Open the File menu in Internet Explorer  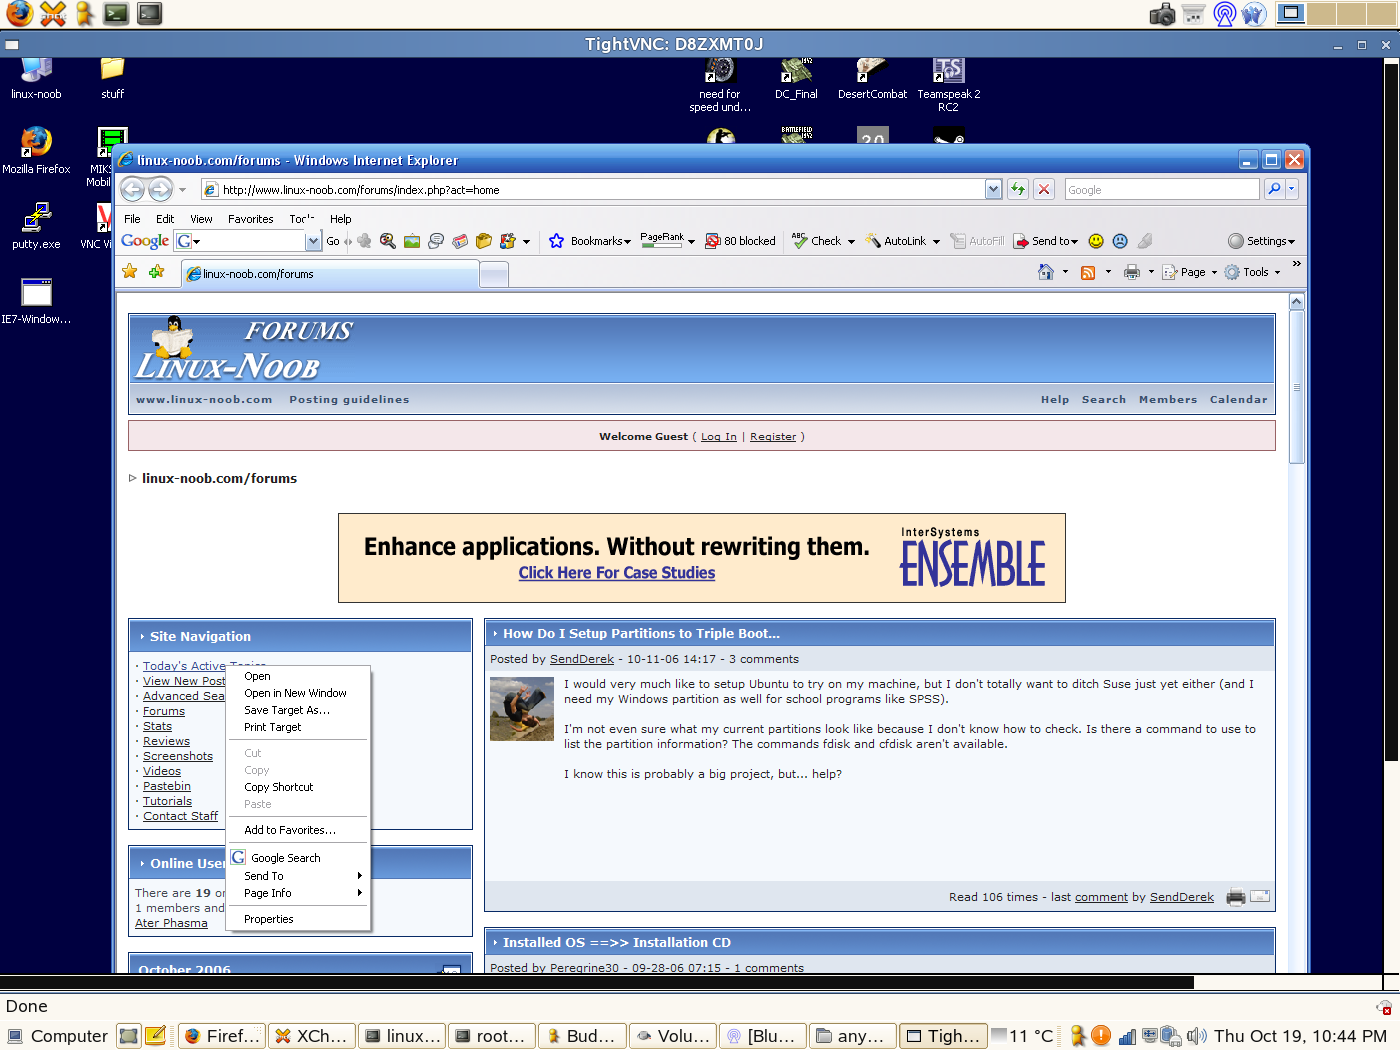[x=132, y=219]
